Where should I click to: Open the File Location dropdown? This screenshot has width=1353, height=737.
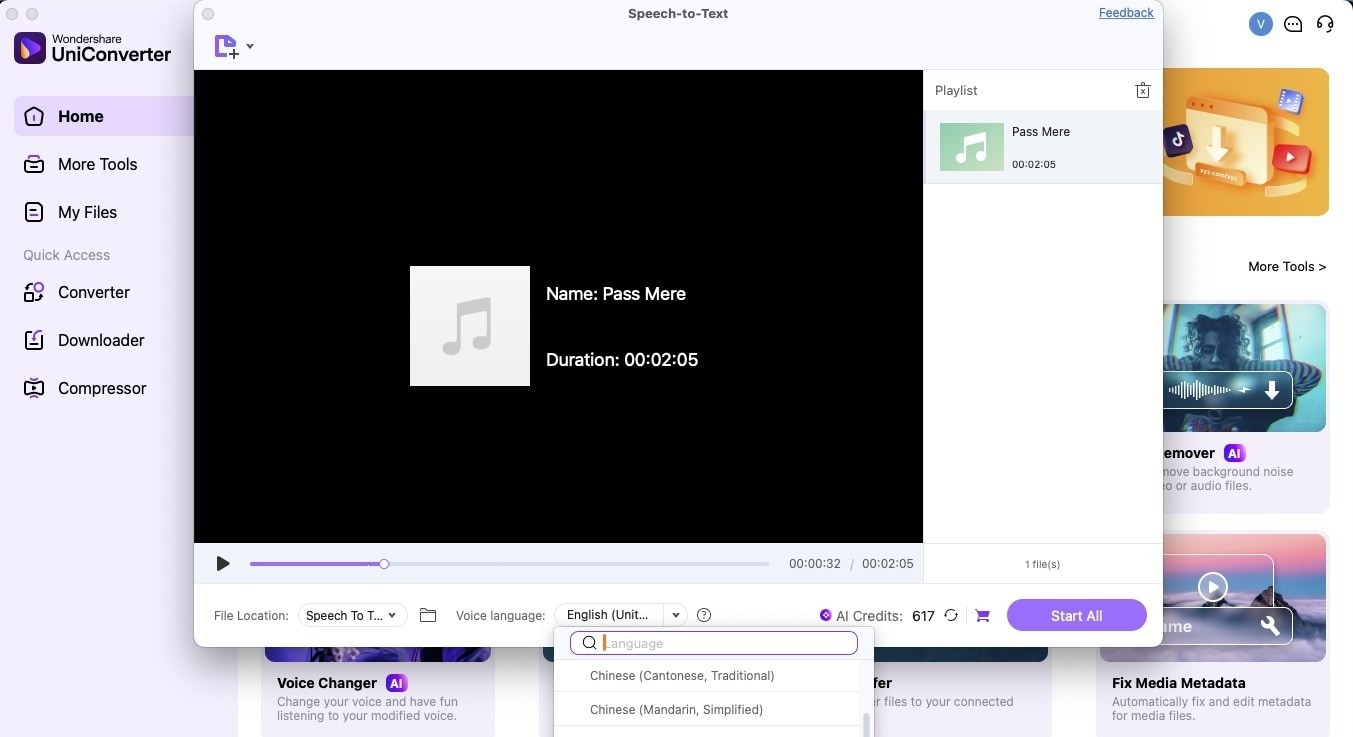(x=352, y=615)
